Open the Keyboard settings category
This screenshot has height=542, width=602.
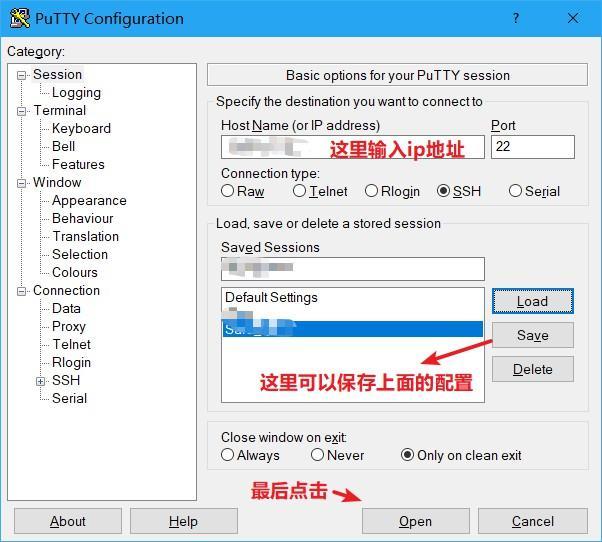[81, 128]
